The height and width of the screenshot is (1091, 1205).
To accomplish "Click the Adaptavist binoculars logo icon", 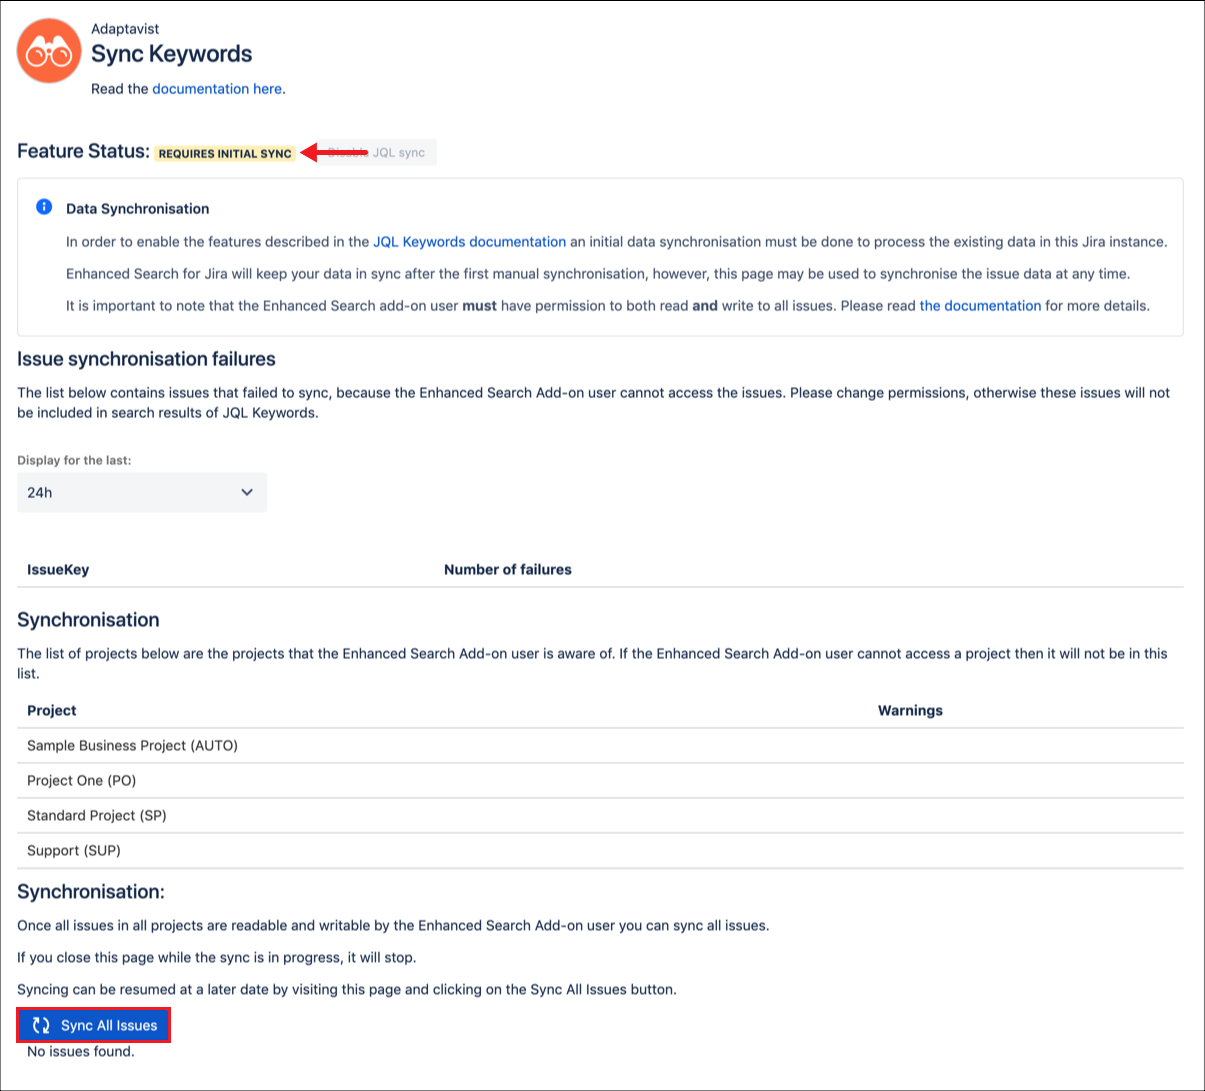I will coord(49,50).
